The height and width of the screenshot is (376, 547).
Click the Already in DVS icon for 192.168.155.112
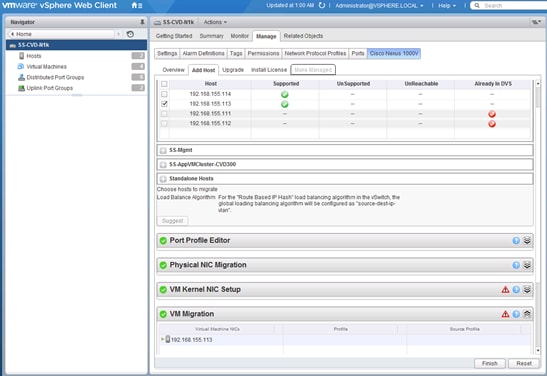[x=492, y=123]
